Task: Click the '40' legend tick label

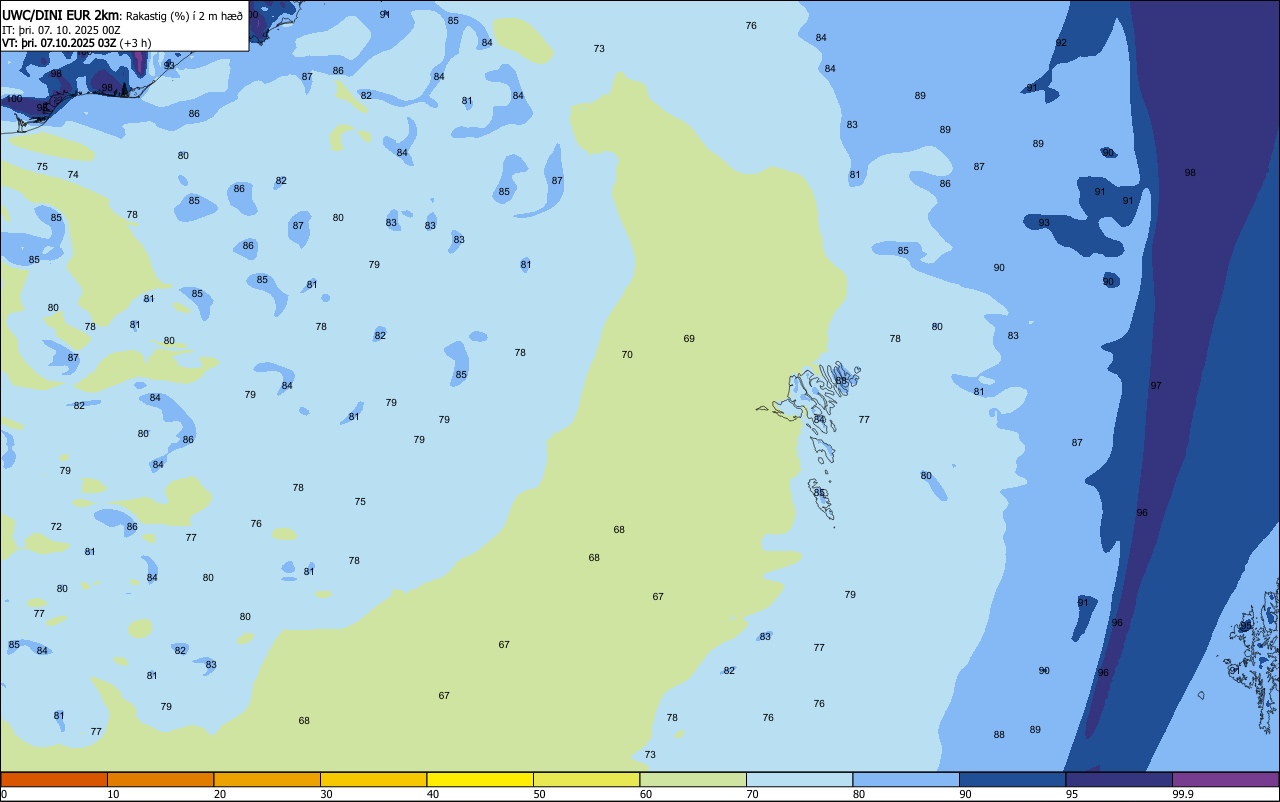Action: click(433, 794)
